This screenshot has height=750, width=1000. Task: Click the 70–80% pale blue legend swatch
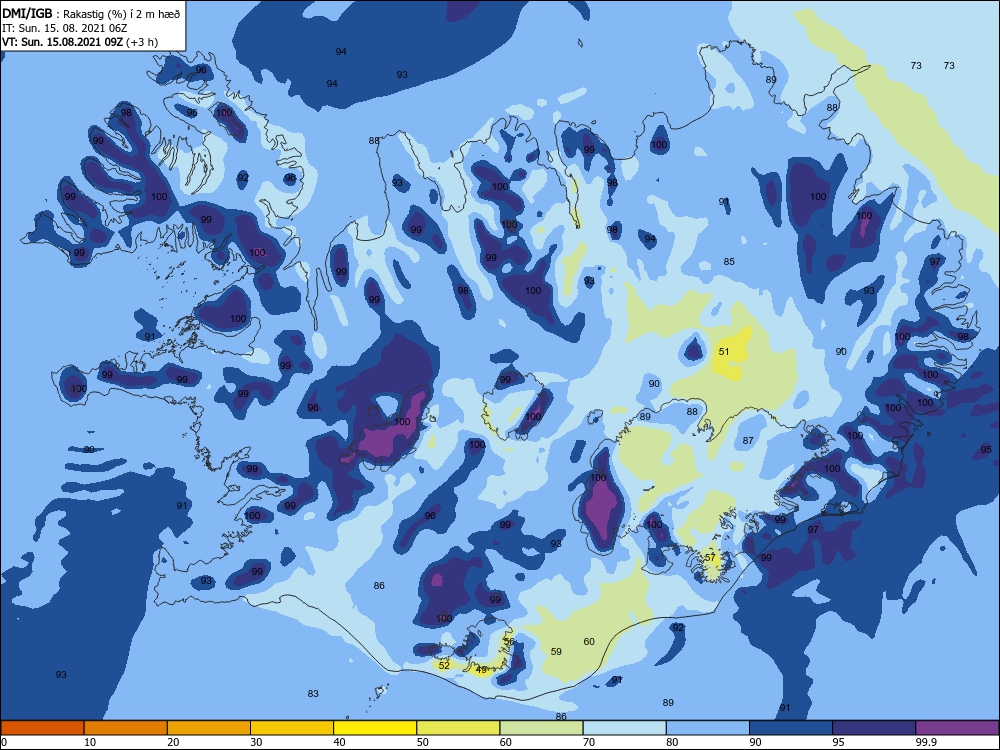click(624, 728)
